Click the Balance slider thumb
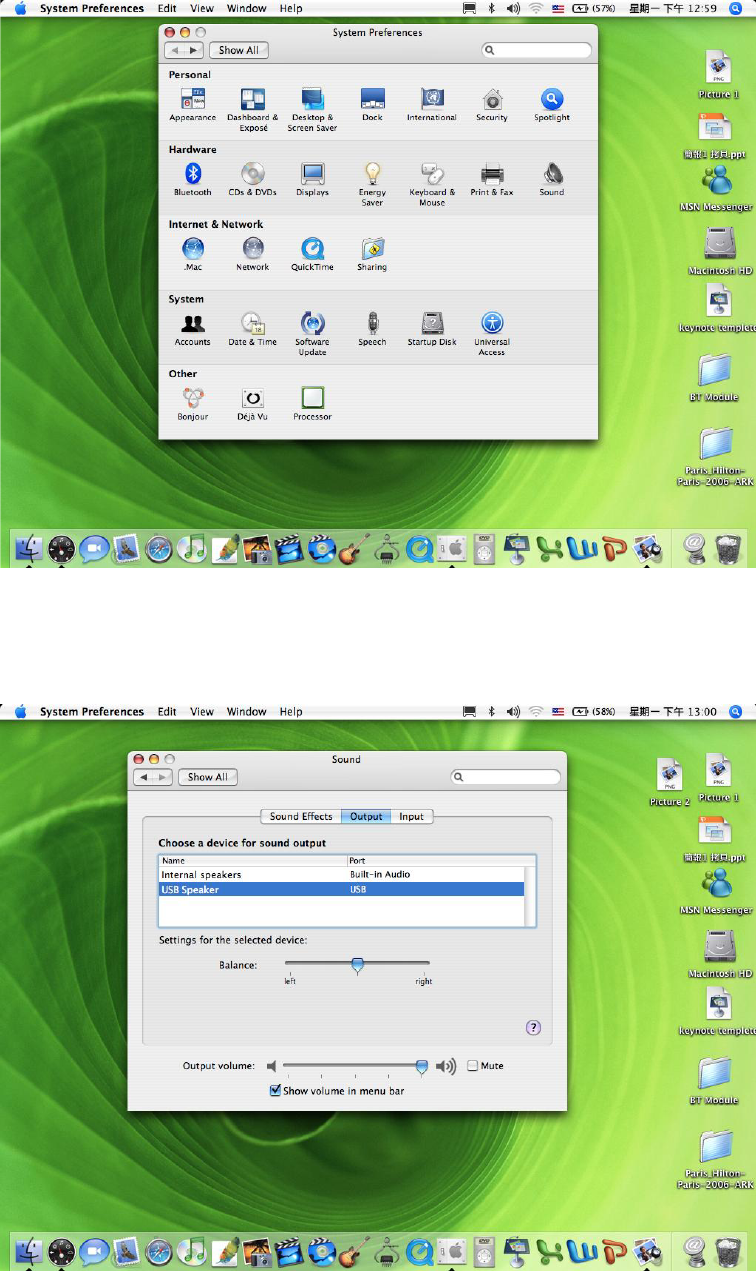This screenshot has height=1271, width=756. click(x=357, y=965)
